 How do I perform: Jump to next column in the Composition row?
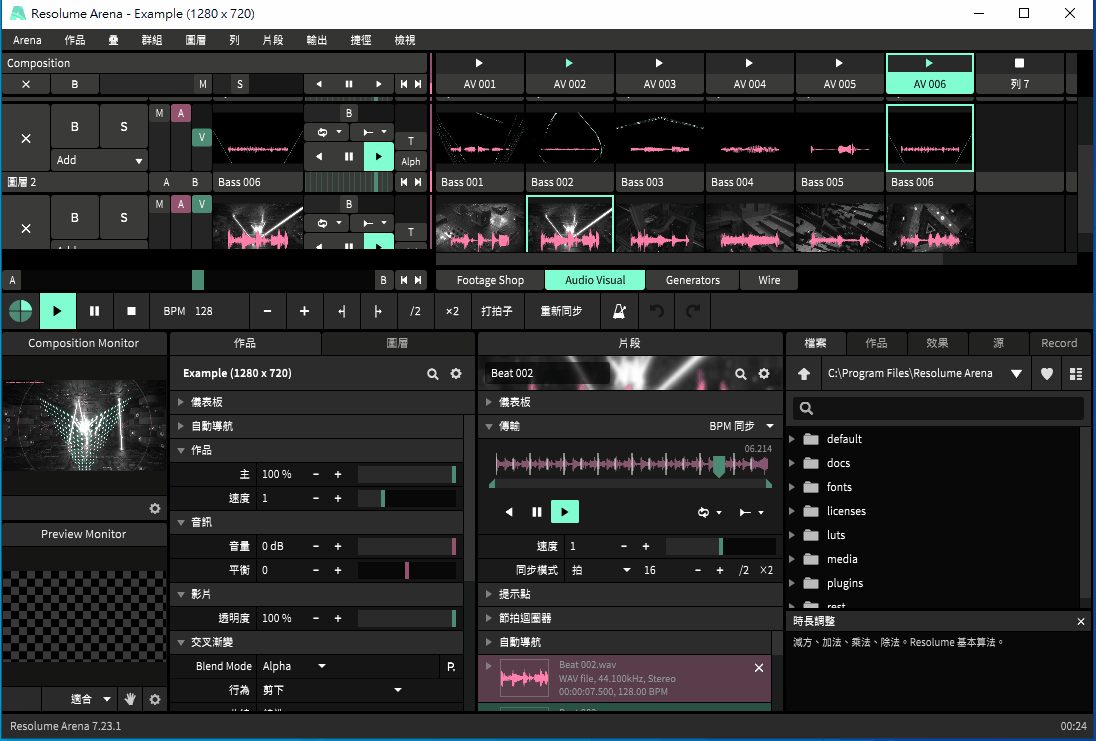418,84
